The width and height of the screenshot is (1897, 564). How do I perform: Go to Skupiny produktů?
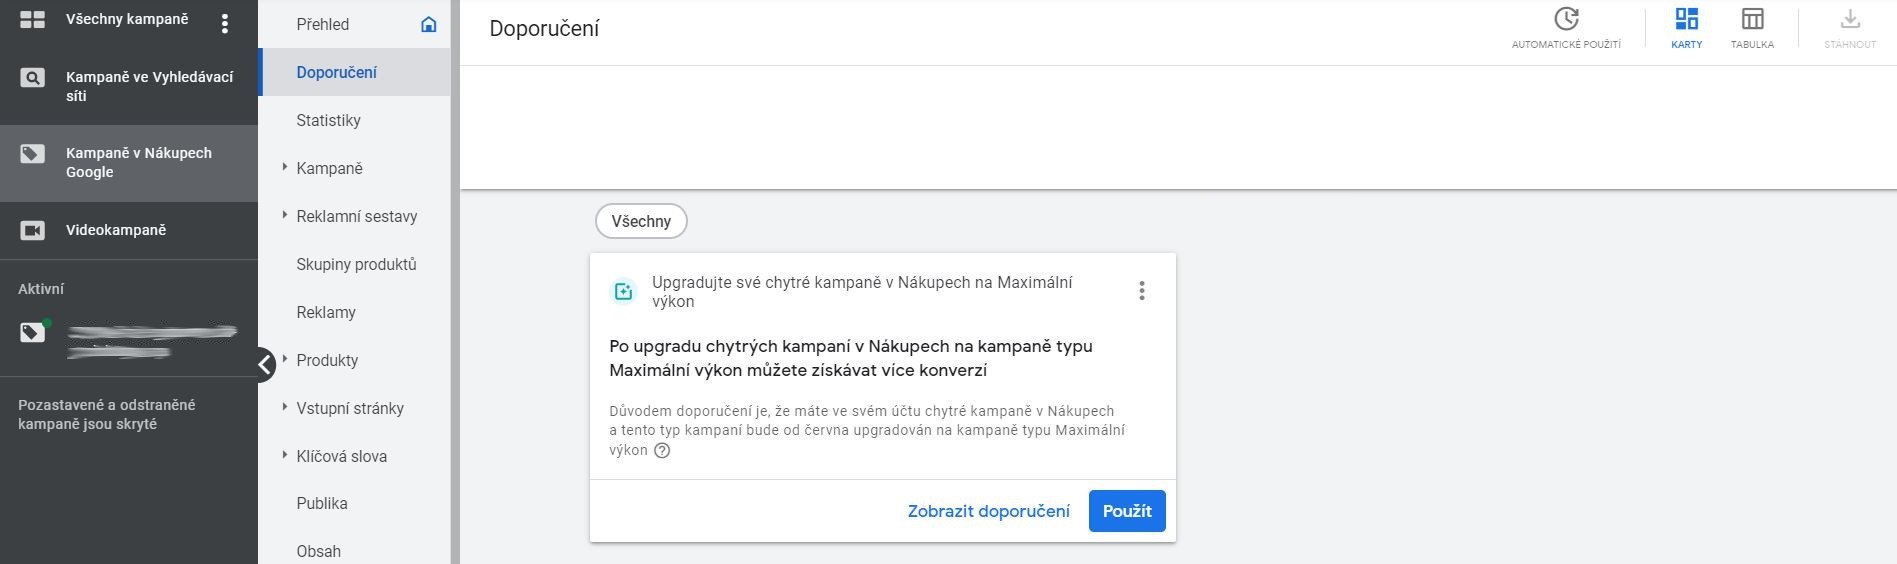[x=355, y=264]
